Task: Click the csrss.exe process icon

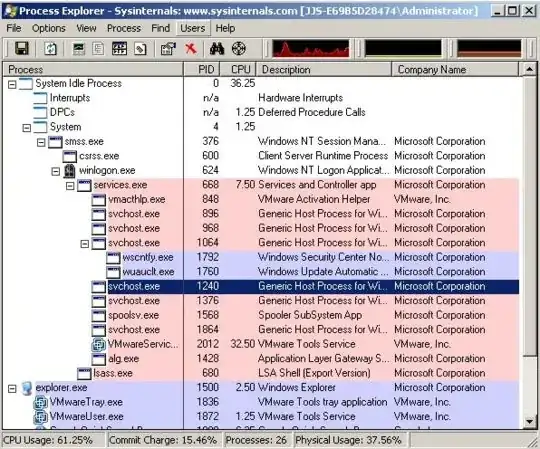Action: pyautogui.click(x=70, y=156)
